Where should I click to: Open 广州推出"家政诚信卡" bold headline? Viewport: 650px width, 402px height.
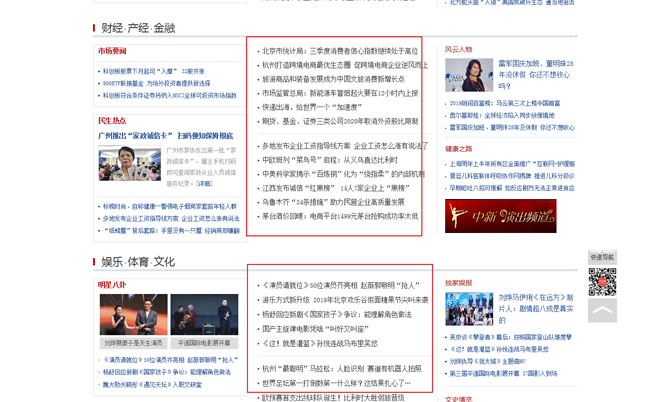pyautogui.click(x=165, y=136)
